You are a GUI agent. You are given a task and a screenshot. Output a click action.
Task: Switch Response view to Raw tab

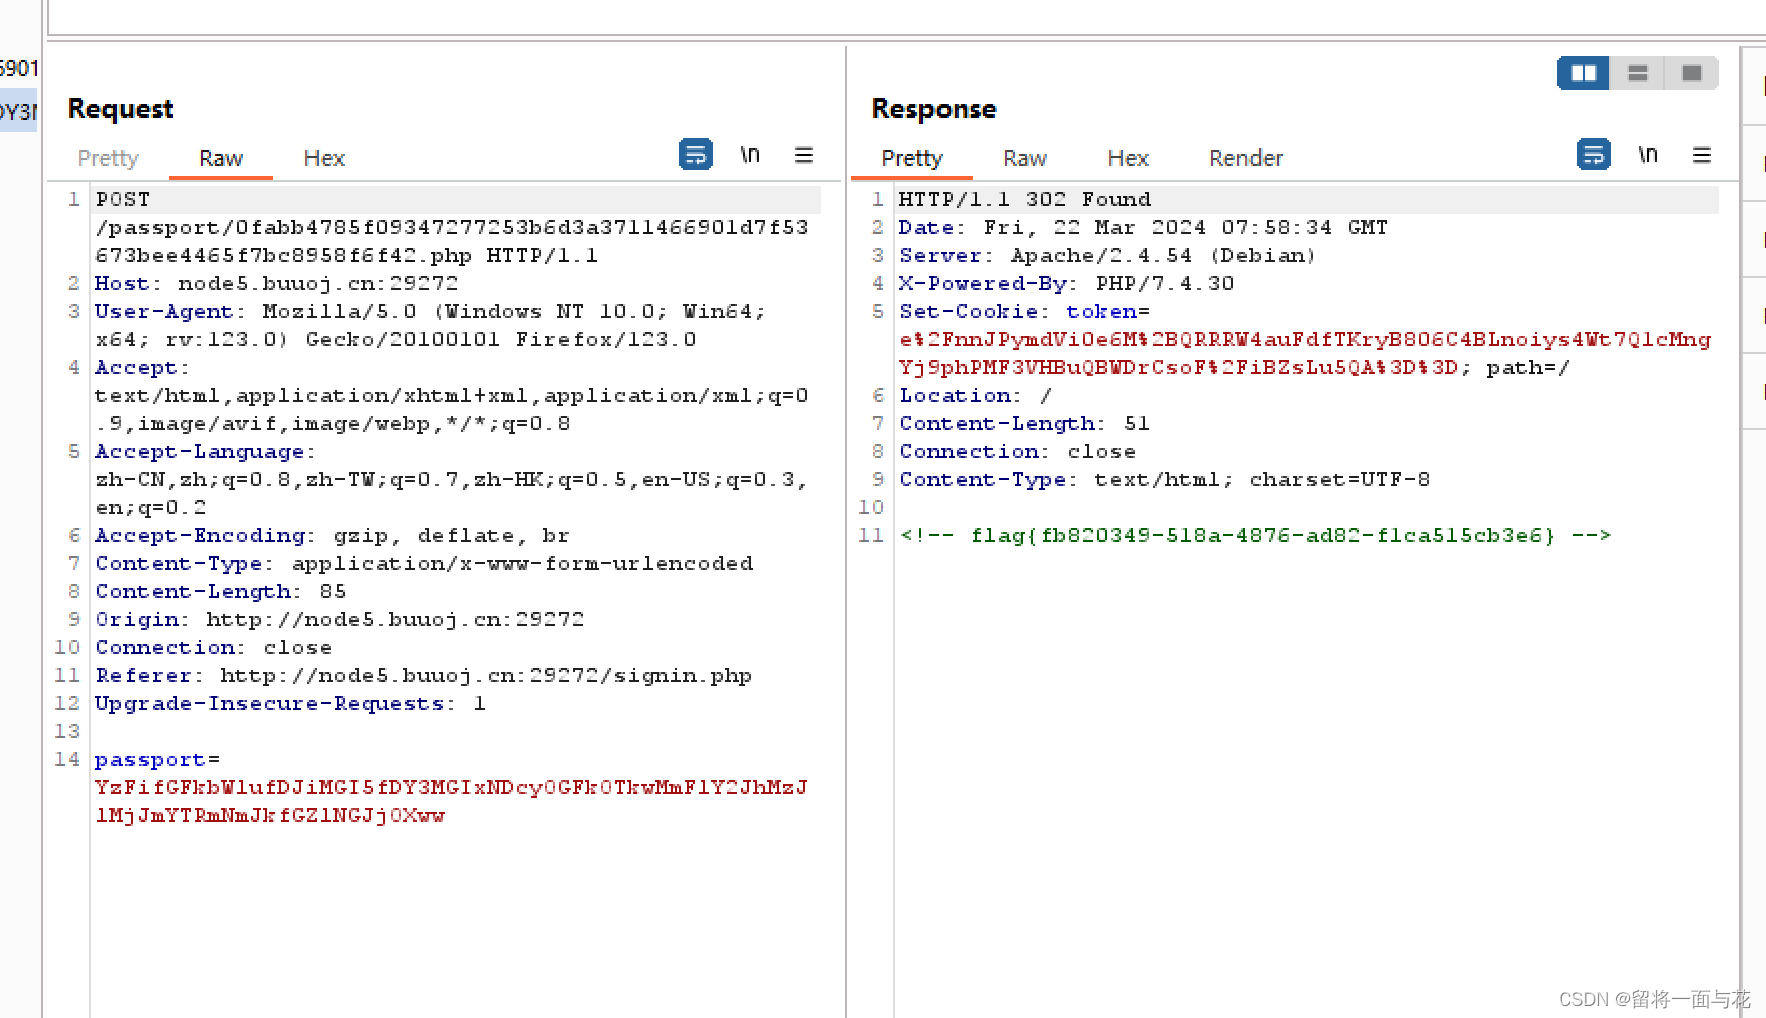click(x=1025, y=158)
